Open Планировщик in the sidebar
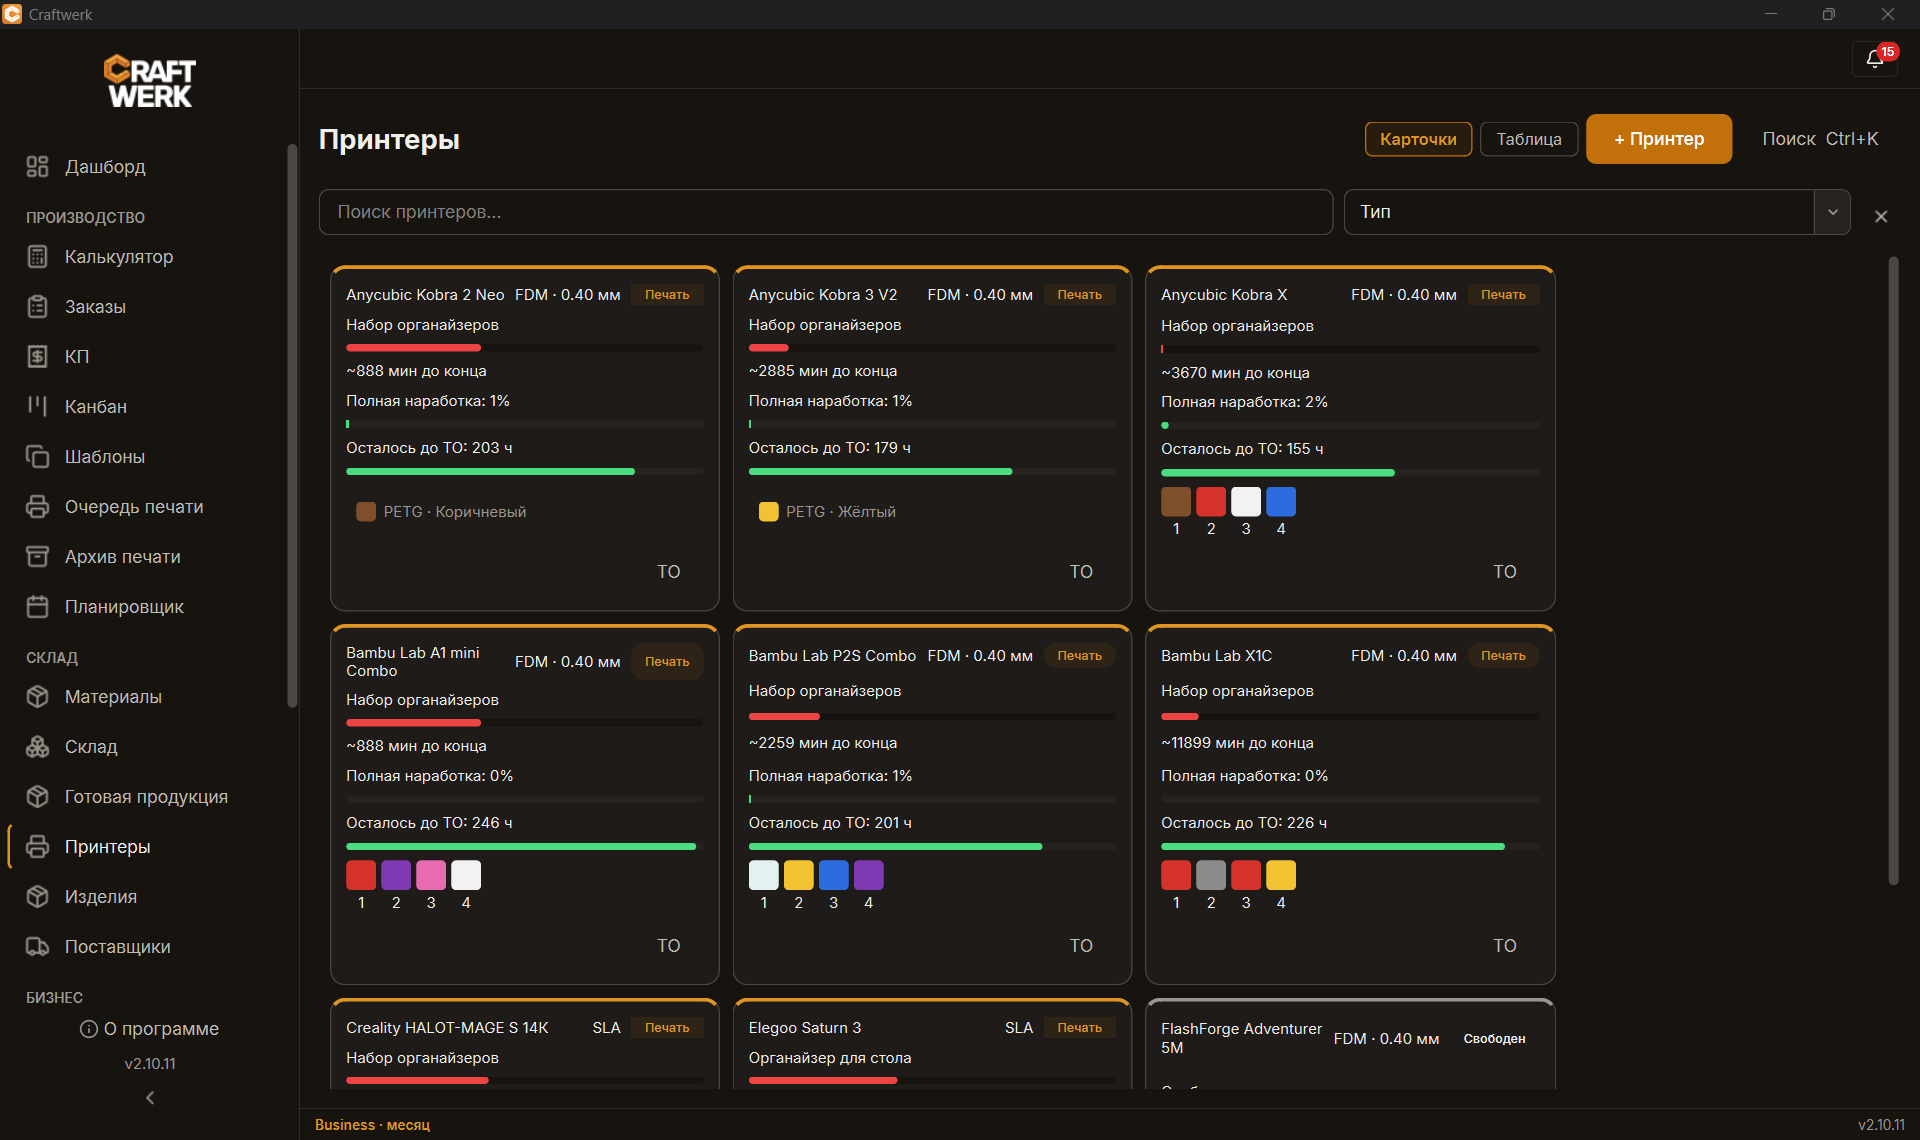The width and height of the screenshot is (1920, 1140). tap(124, 607)
